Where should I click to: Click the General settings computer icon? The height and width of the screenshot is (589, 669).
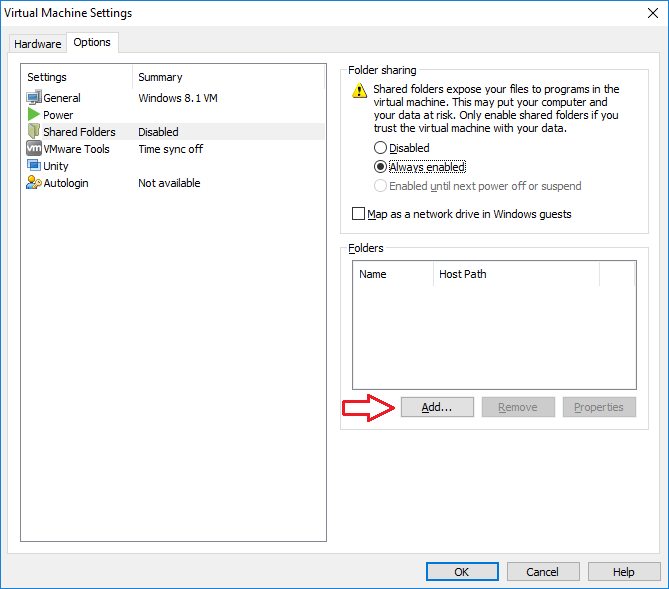[34, 98]
